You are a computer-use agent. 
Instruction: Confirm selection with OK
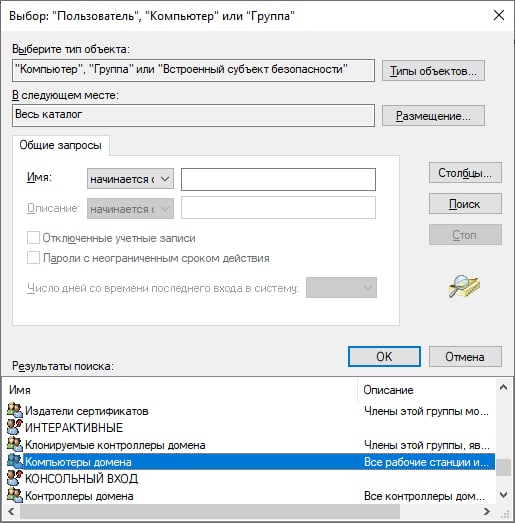coord(384,357)
